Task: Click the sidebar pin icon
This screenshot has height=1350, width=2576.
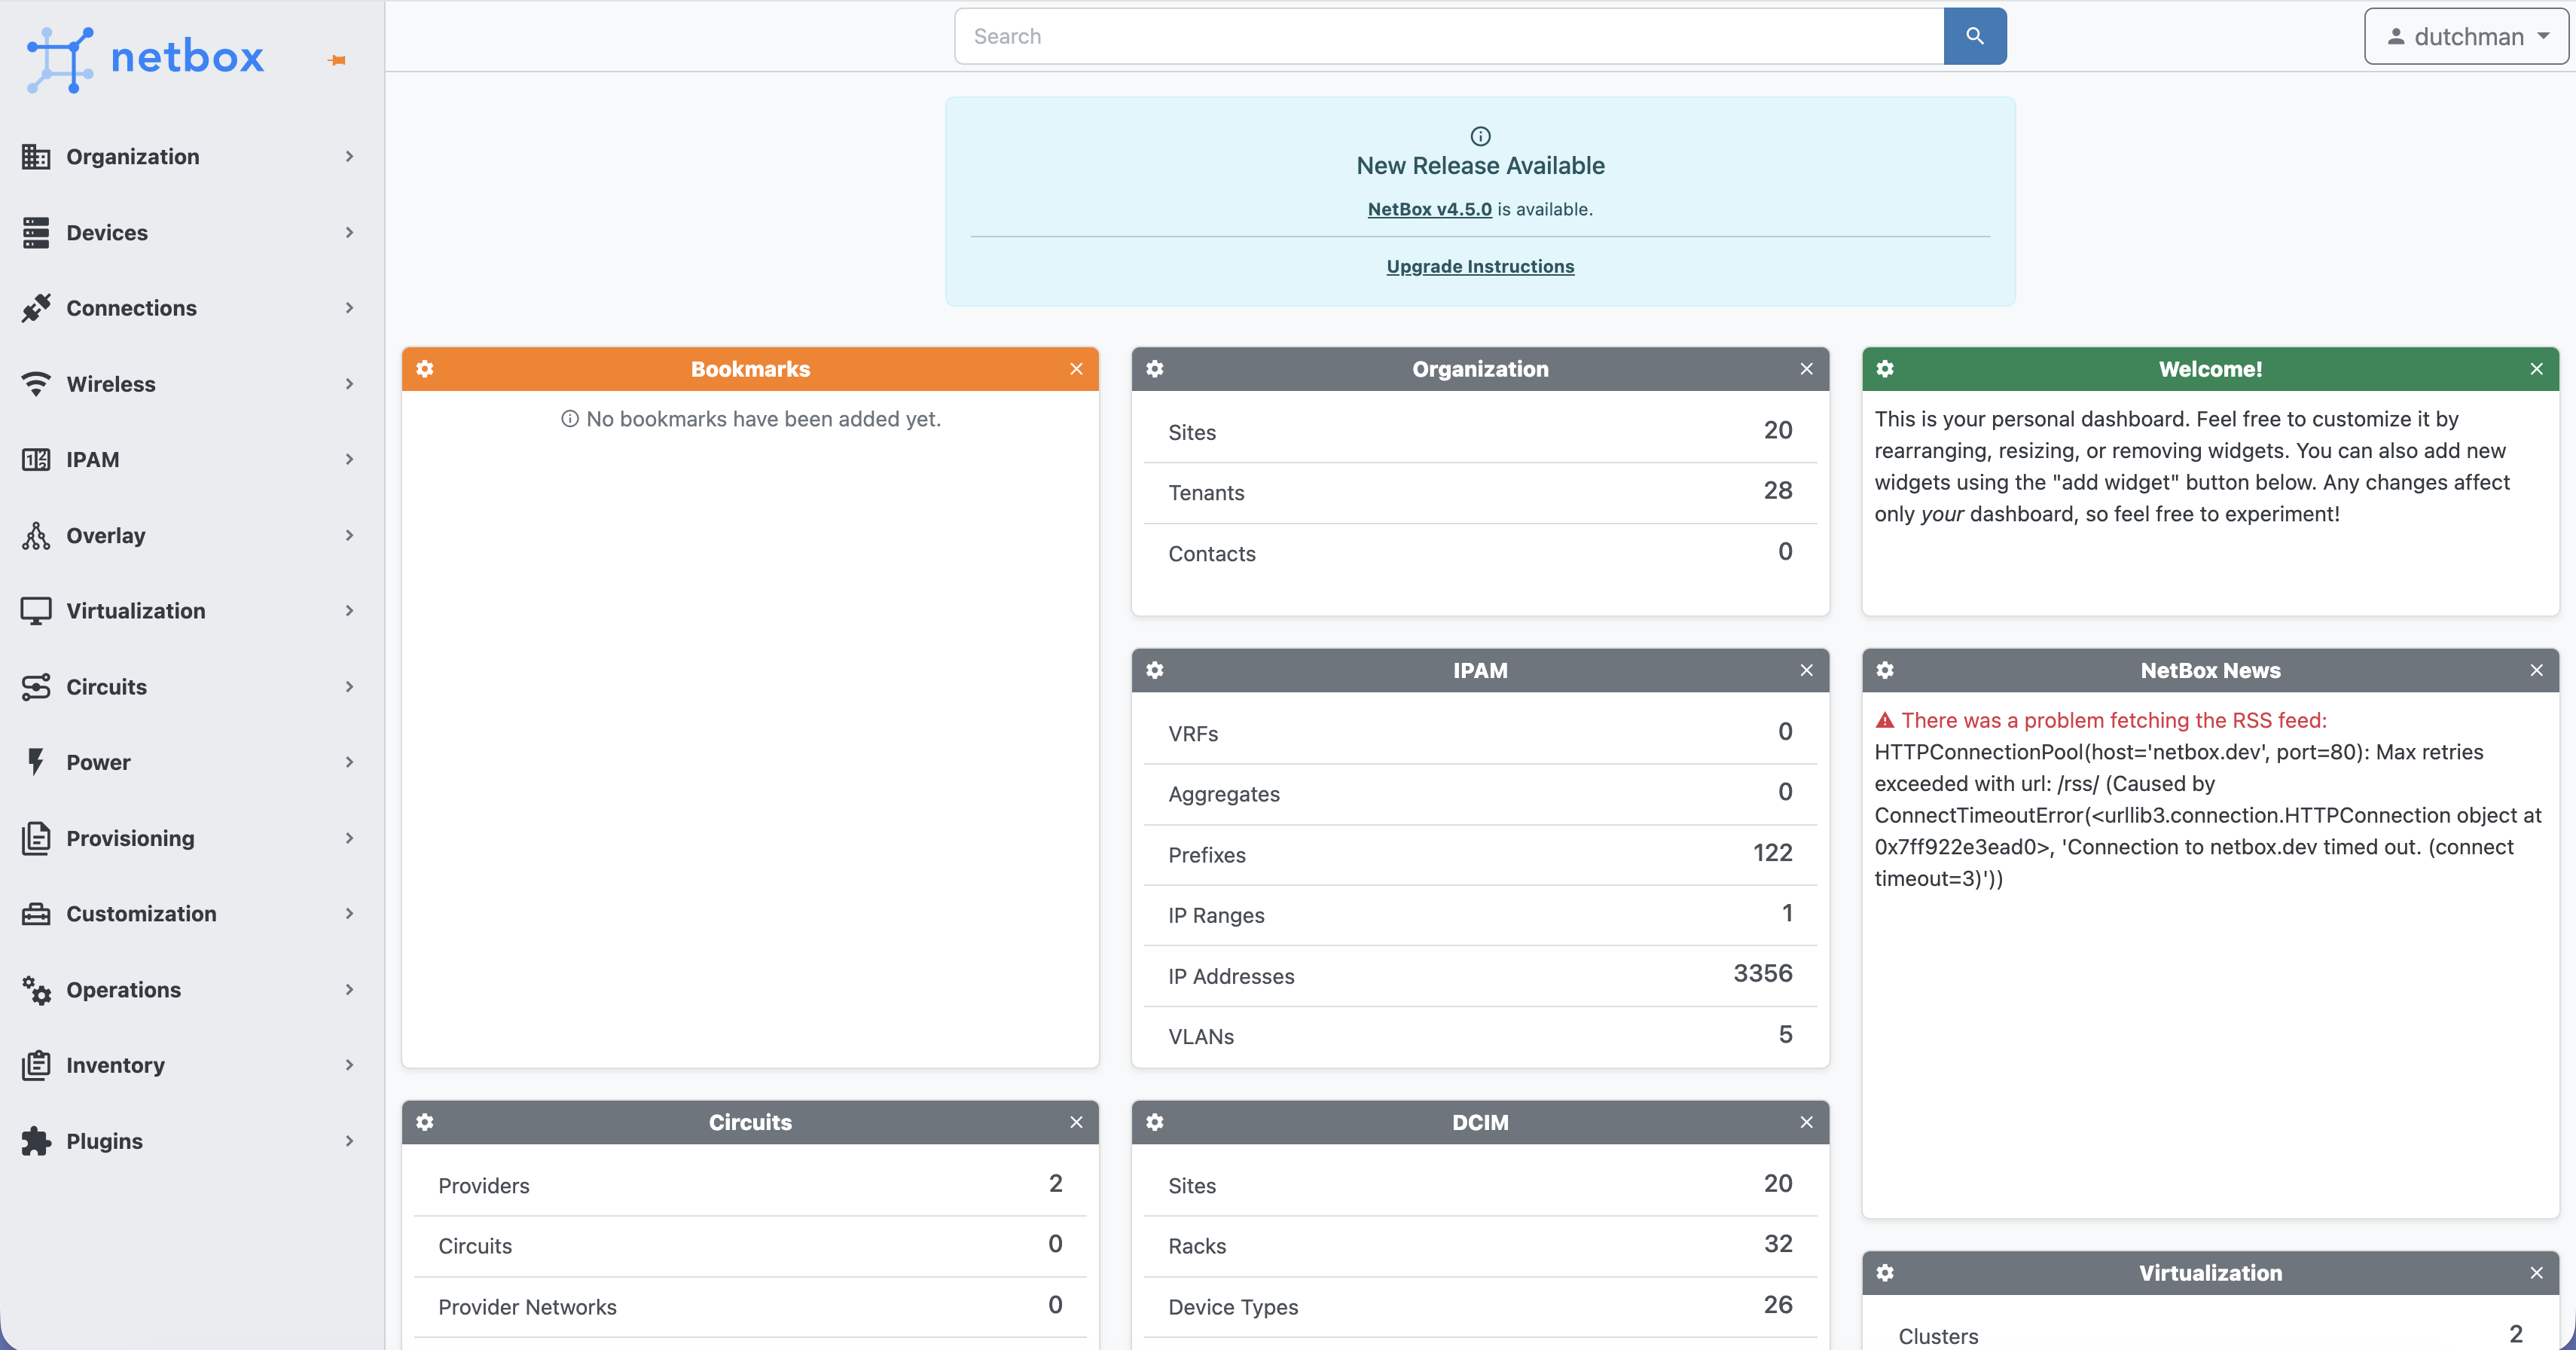Action: pos(337,60)
